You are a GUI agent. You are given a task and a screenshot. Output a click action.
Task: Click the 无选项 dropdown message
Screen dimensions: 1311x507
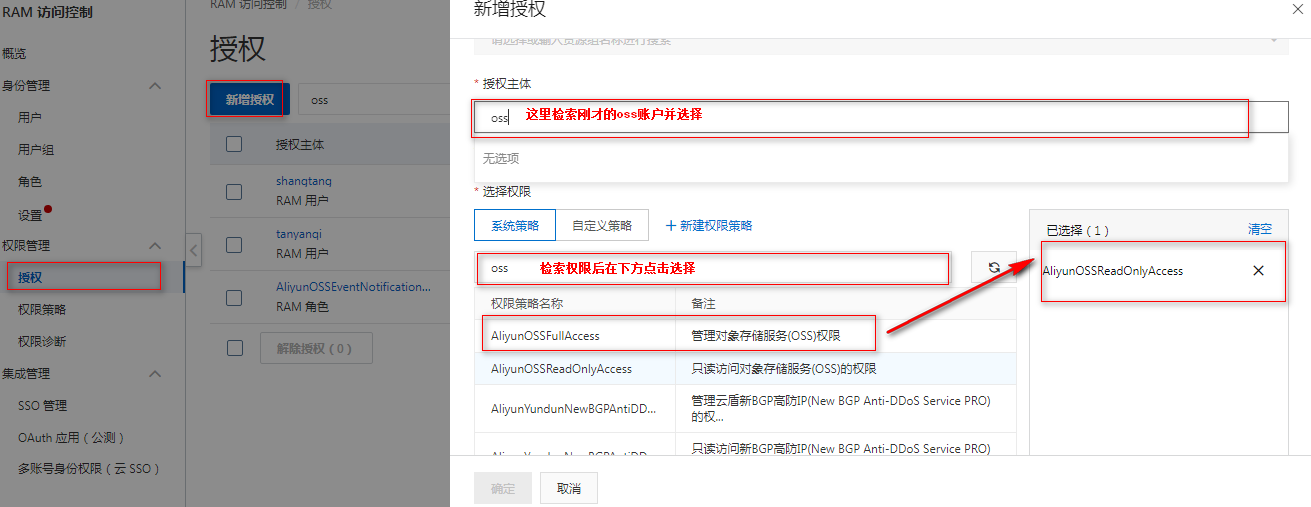501,158
